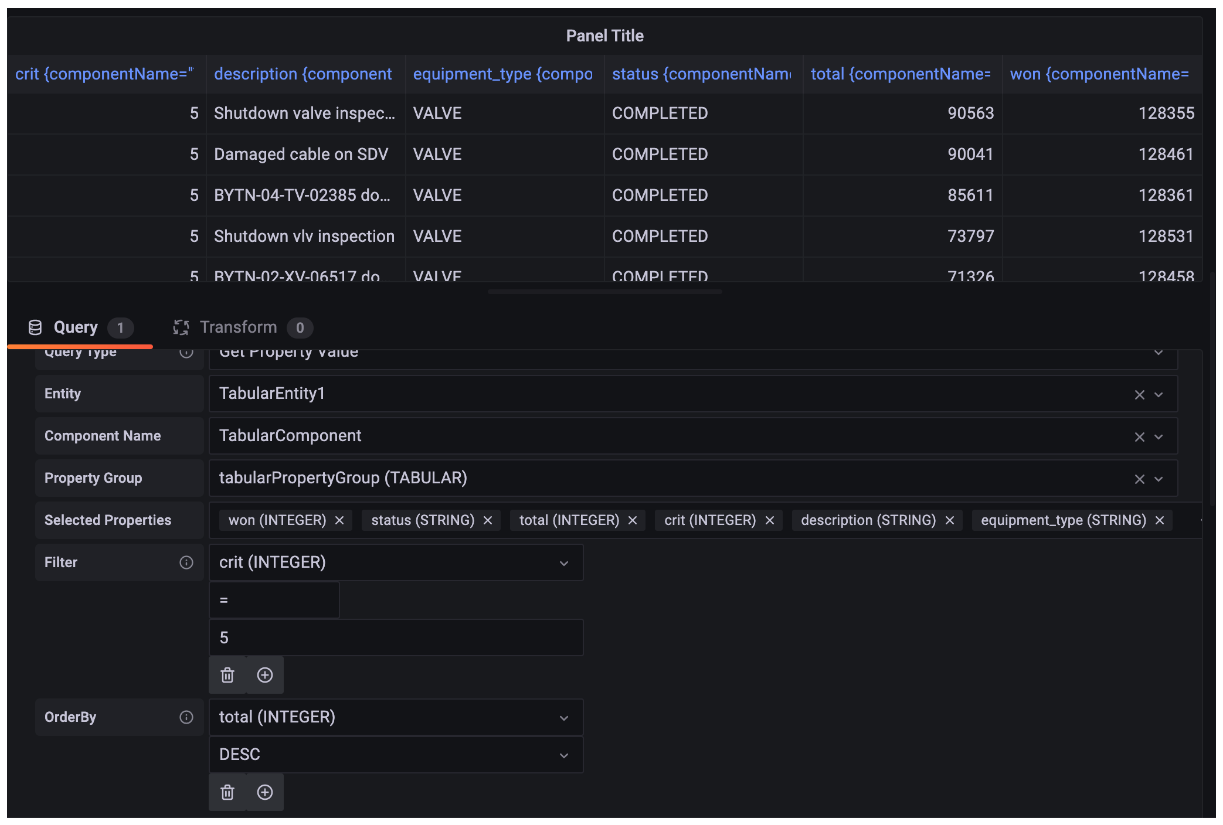Image resolution: width=1223 pixels, height=825 pixels.
Task: Delete the crit filter using trash icon
Action: click(227, 674)
